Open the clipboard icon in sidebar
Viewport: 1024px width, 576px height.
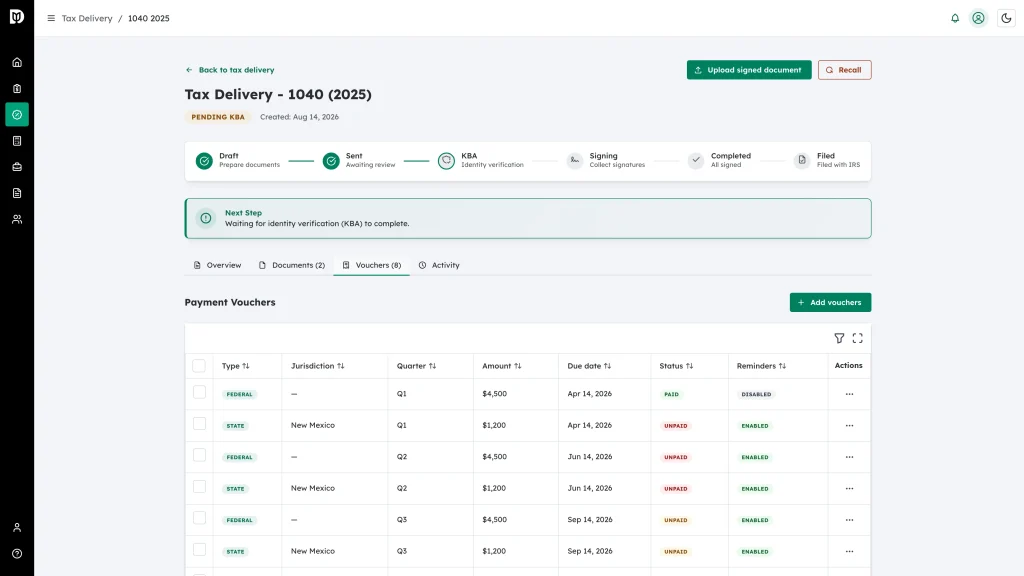(17, 89)
